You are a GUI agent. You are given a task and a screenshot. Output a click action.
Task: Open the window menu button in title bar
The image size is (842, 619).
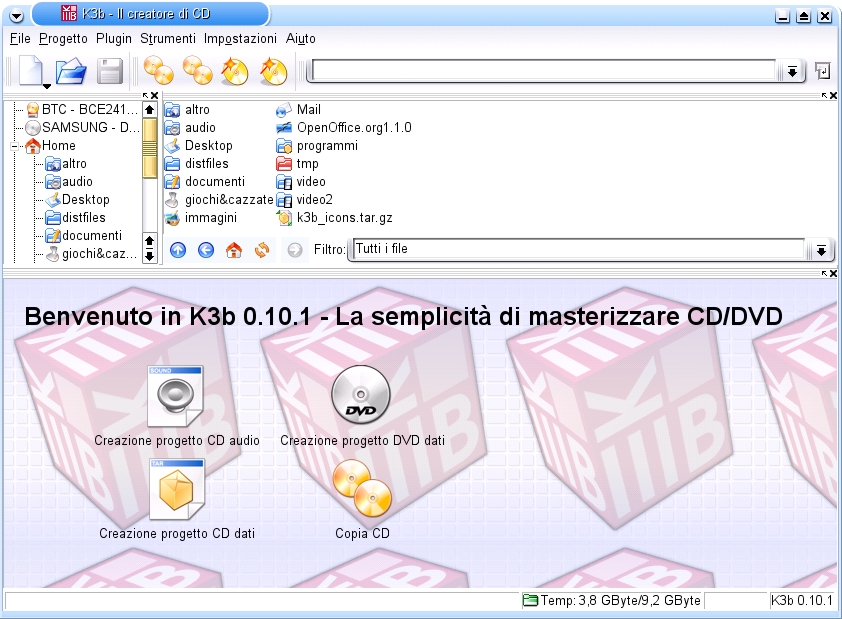click(x=17, y=16)
